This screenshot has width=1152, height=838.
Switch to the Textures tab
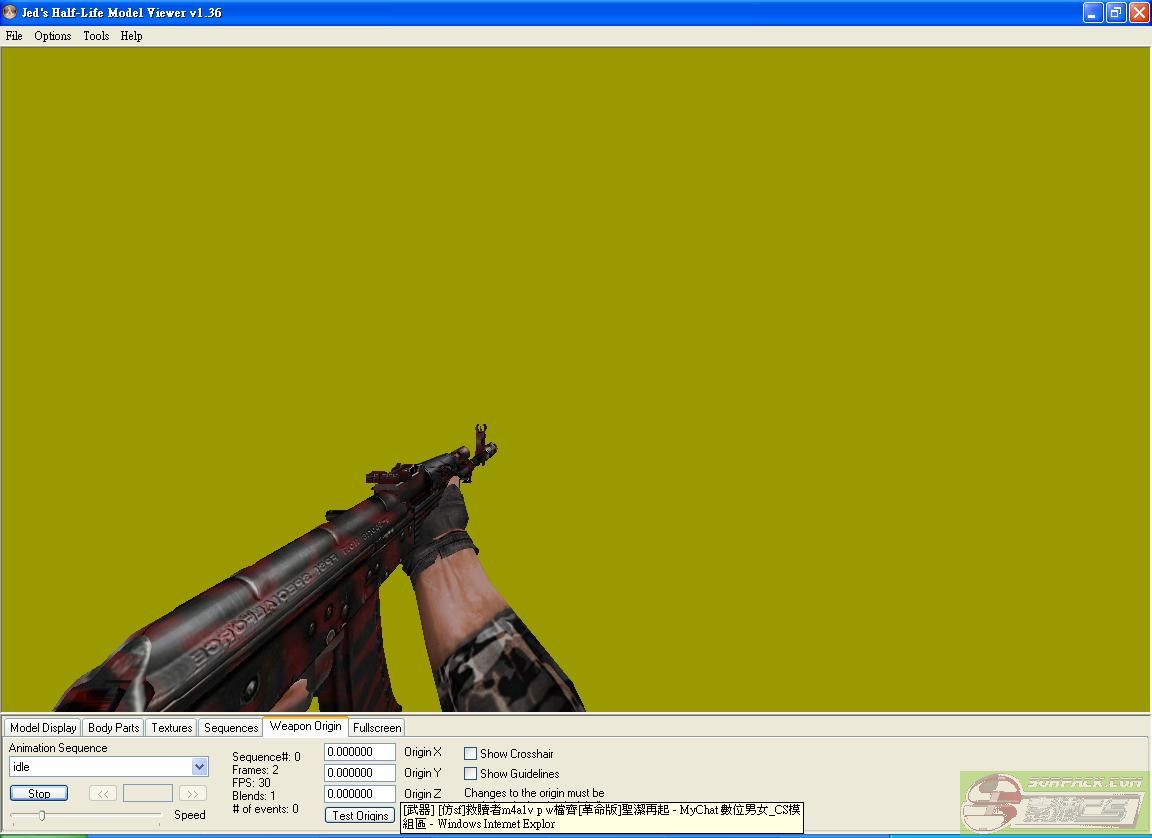coord(171,727)
